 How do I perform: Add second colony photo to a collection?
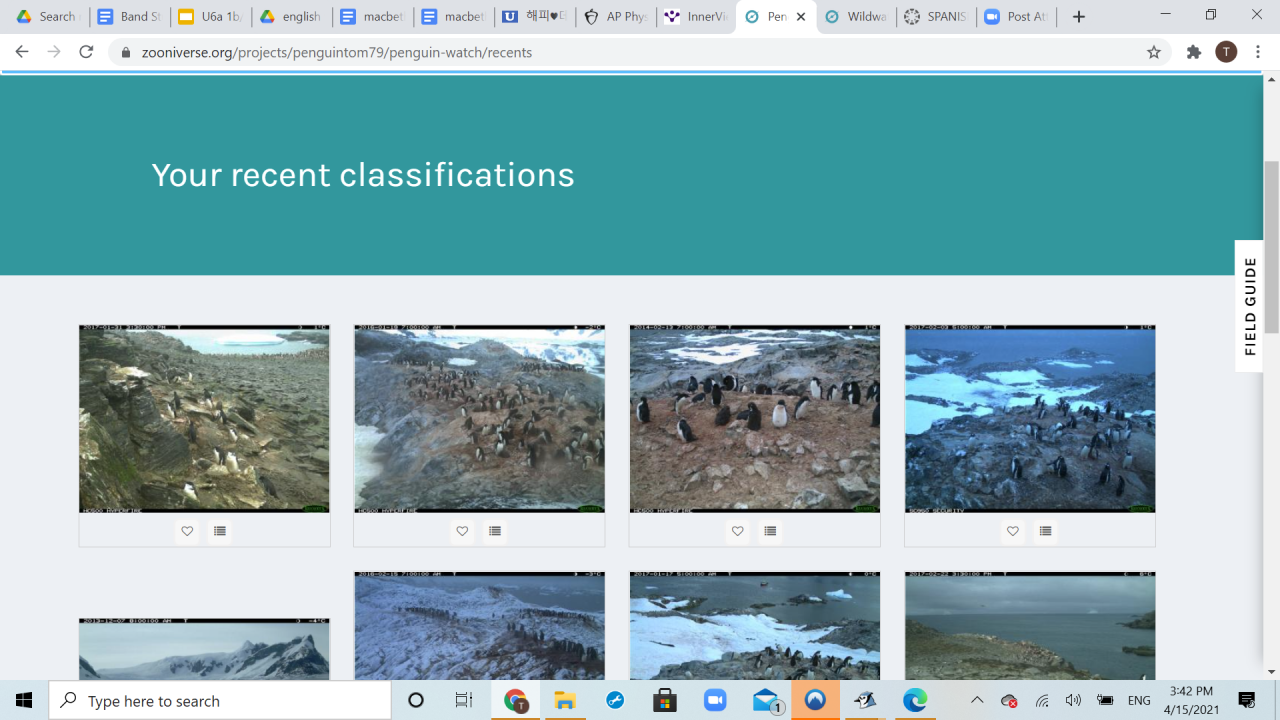coord(495,531)
